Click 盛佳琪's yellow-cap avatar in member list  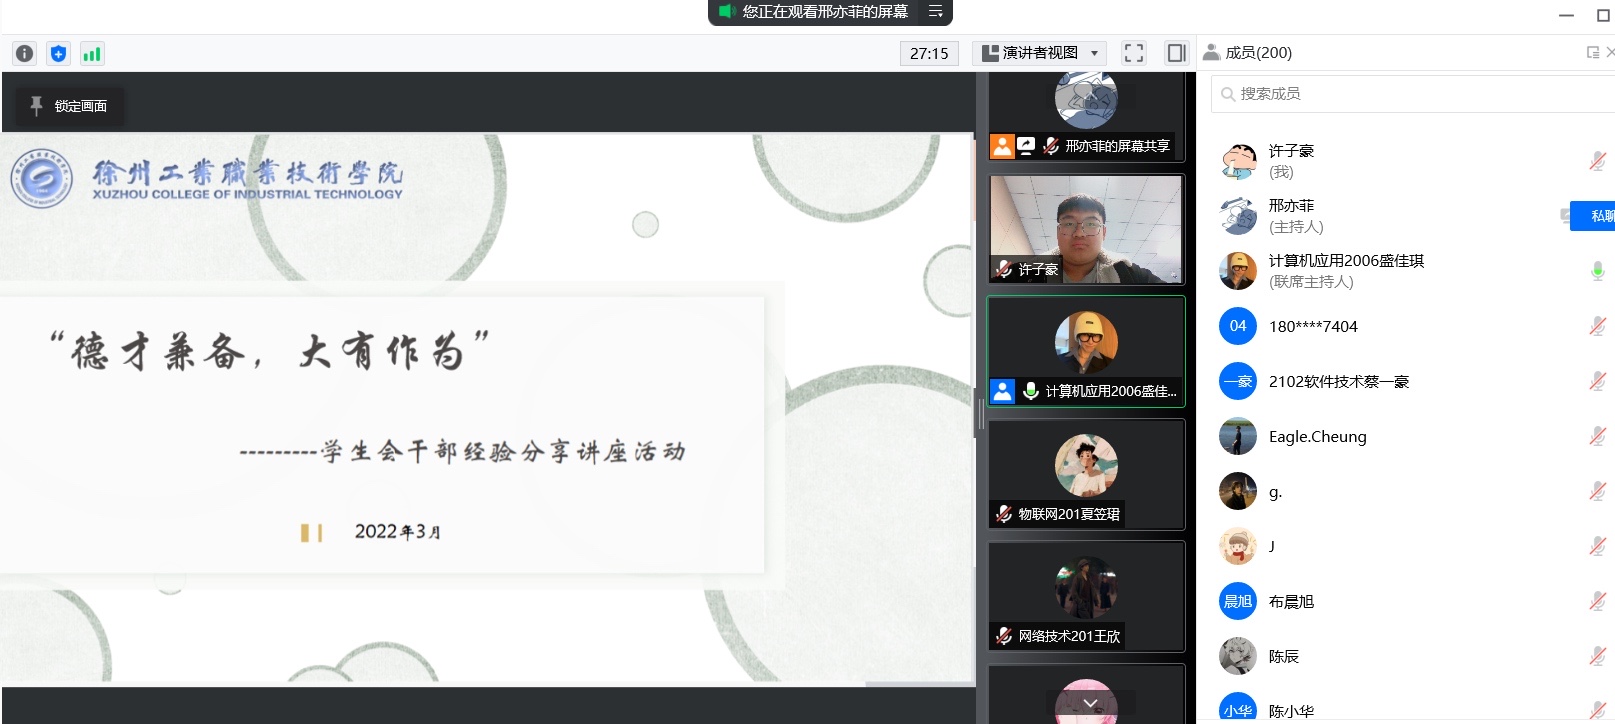pos(1238,271)
